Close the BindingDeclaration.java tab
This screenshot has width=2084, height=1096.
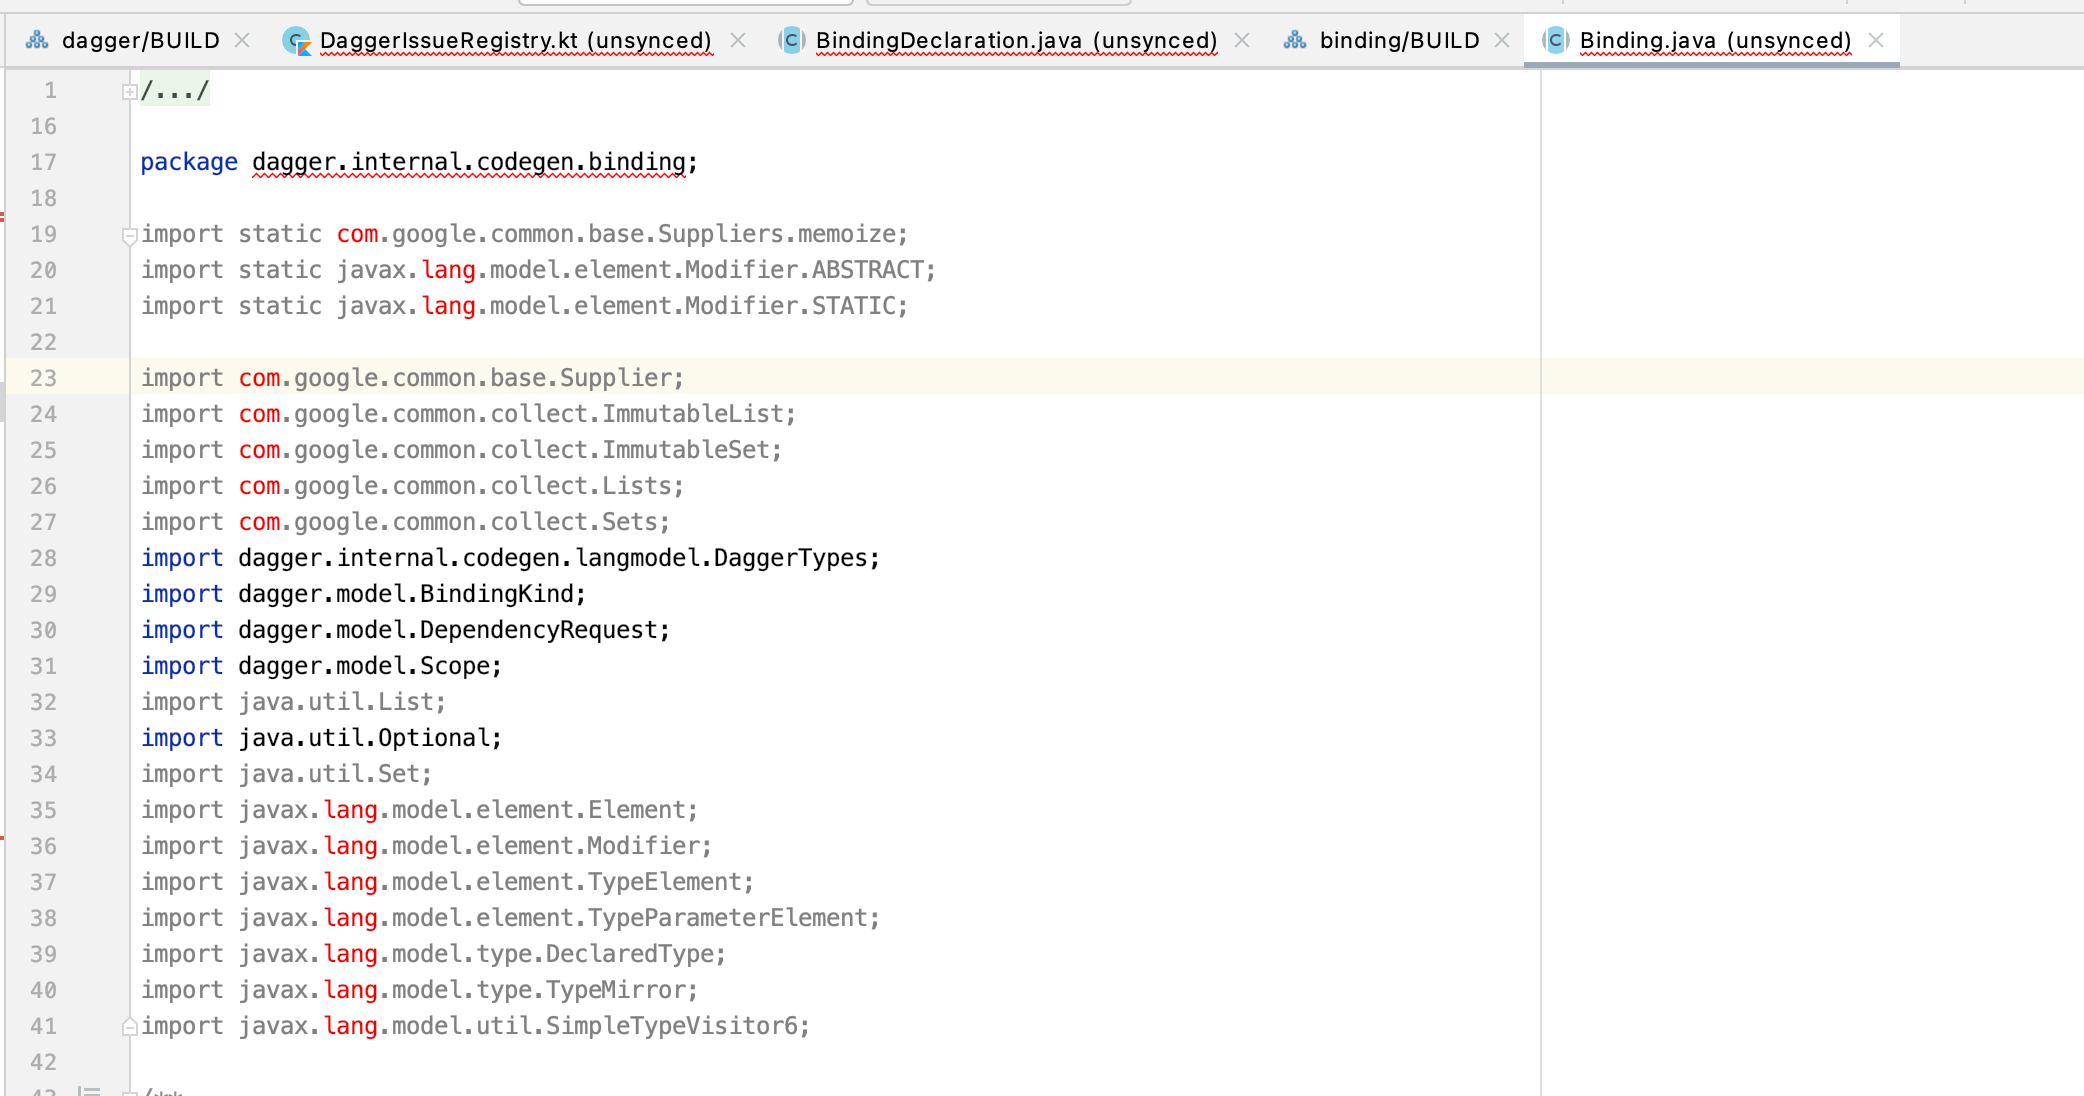point(1242,40)
